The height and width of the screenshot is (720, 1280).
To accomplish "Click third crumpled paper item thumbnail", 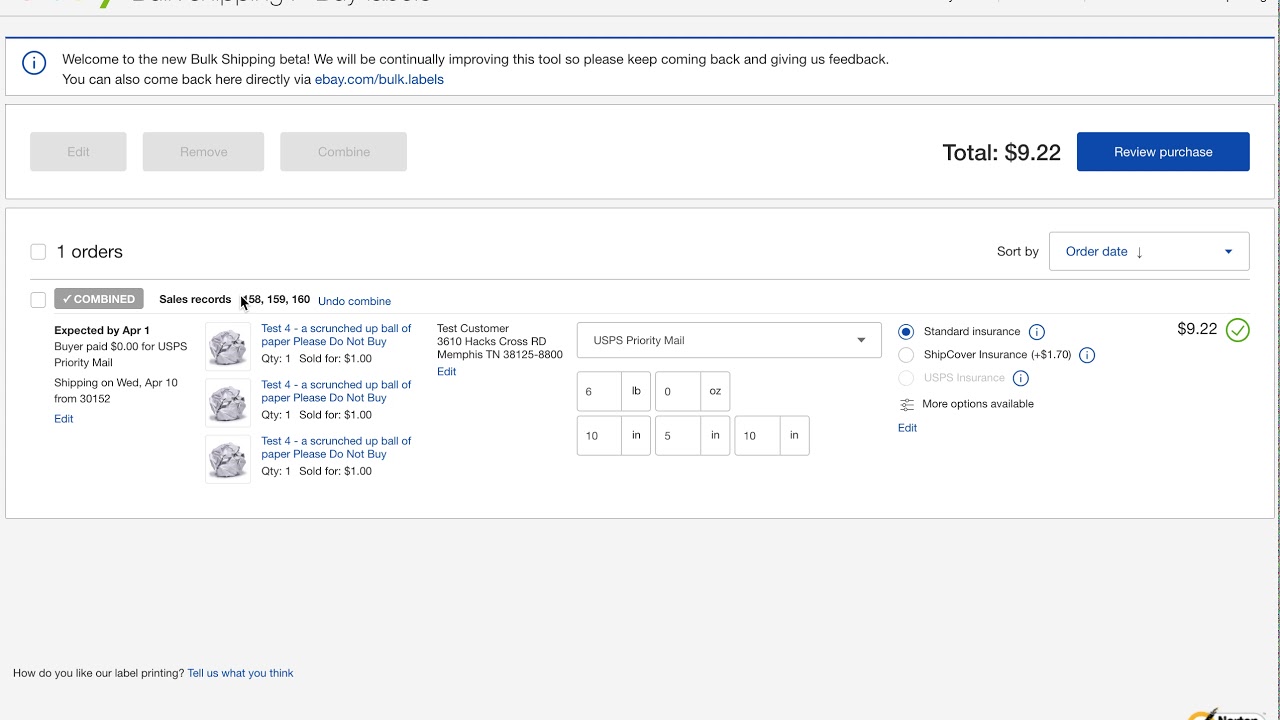I will tap(228, 459).
